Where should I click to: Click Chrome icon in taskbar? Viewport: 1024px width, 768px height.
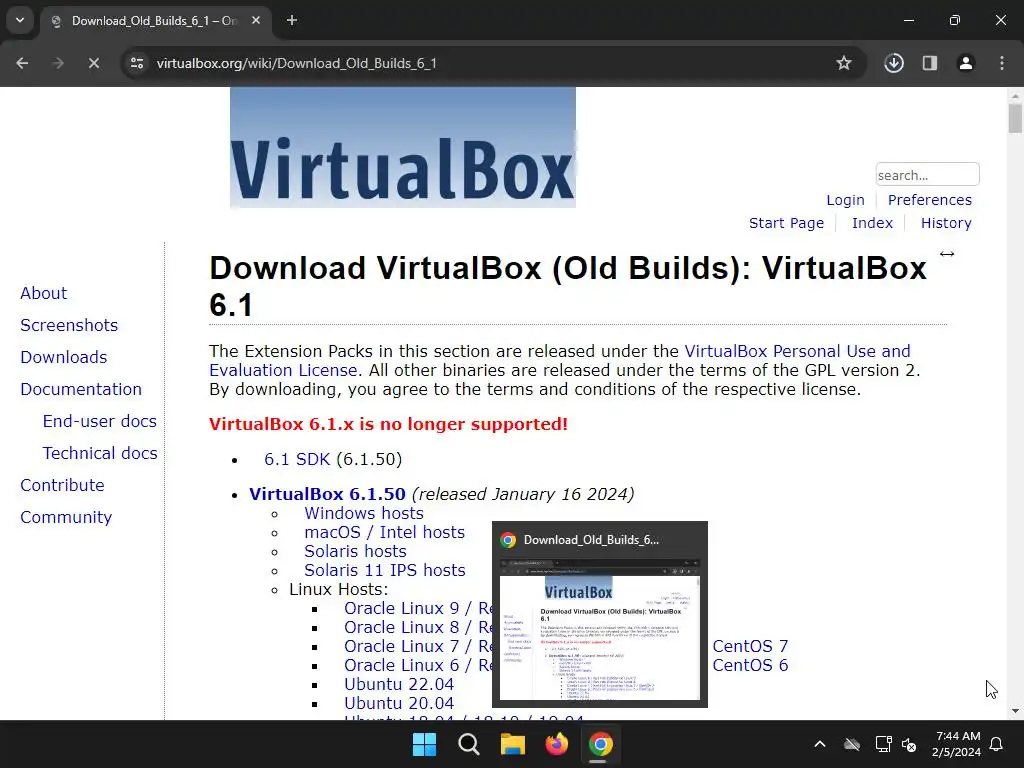[x=601, y=744]
